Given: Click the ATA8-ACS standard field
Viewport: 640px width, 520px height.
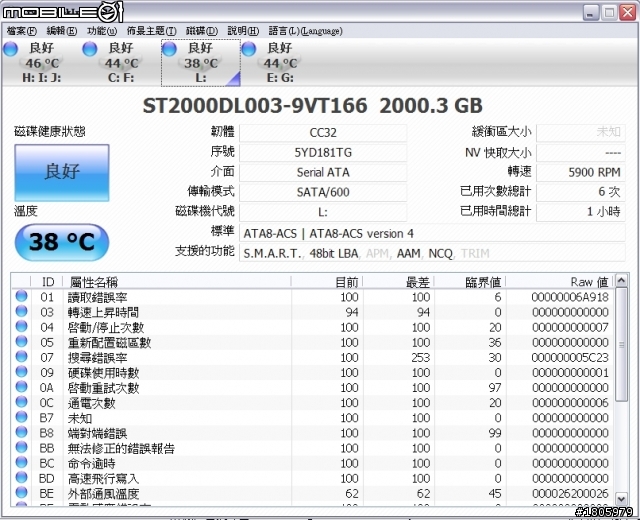Looking at the screenshot, I should tap(432, 233).
